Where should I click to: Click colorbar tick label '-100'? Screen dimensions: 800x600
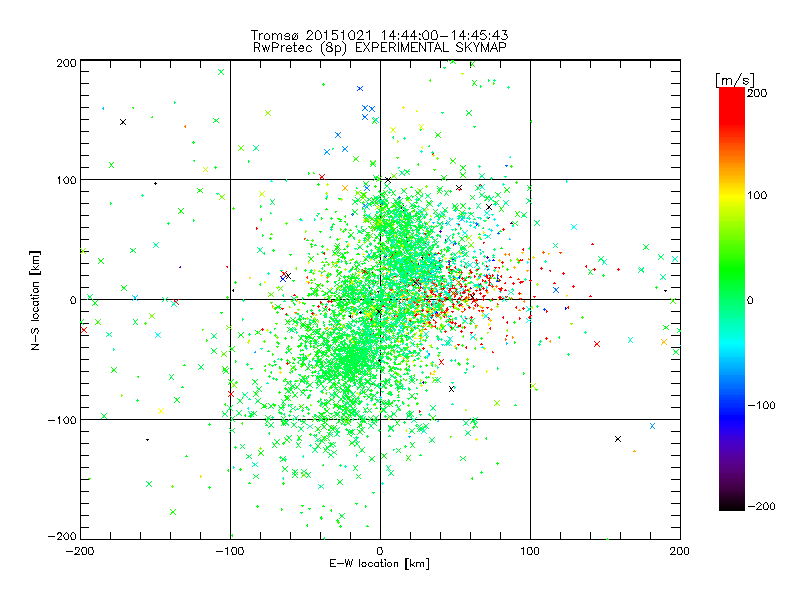[x=761, y=405]
